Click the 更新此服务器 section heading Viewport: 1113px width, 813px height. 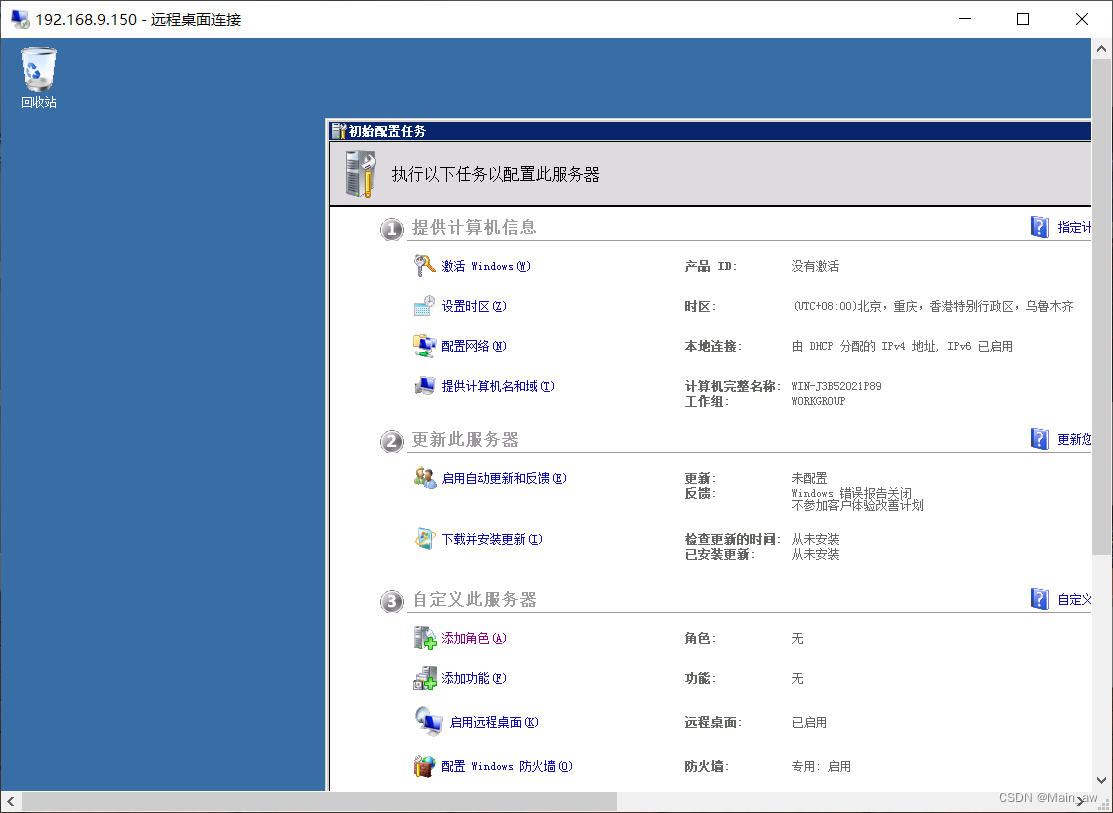[465, 440]
